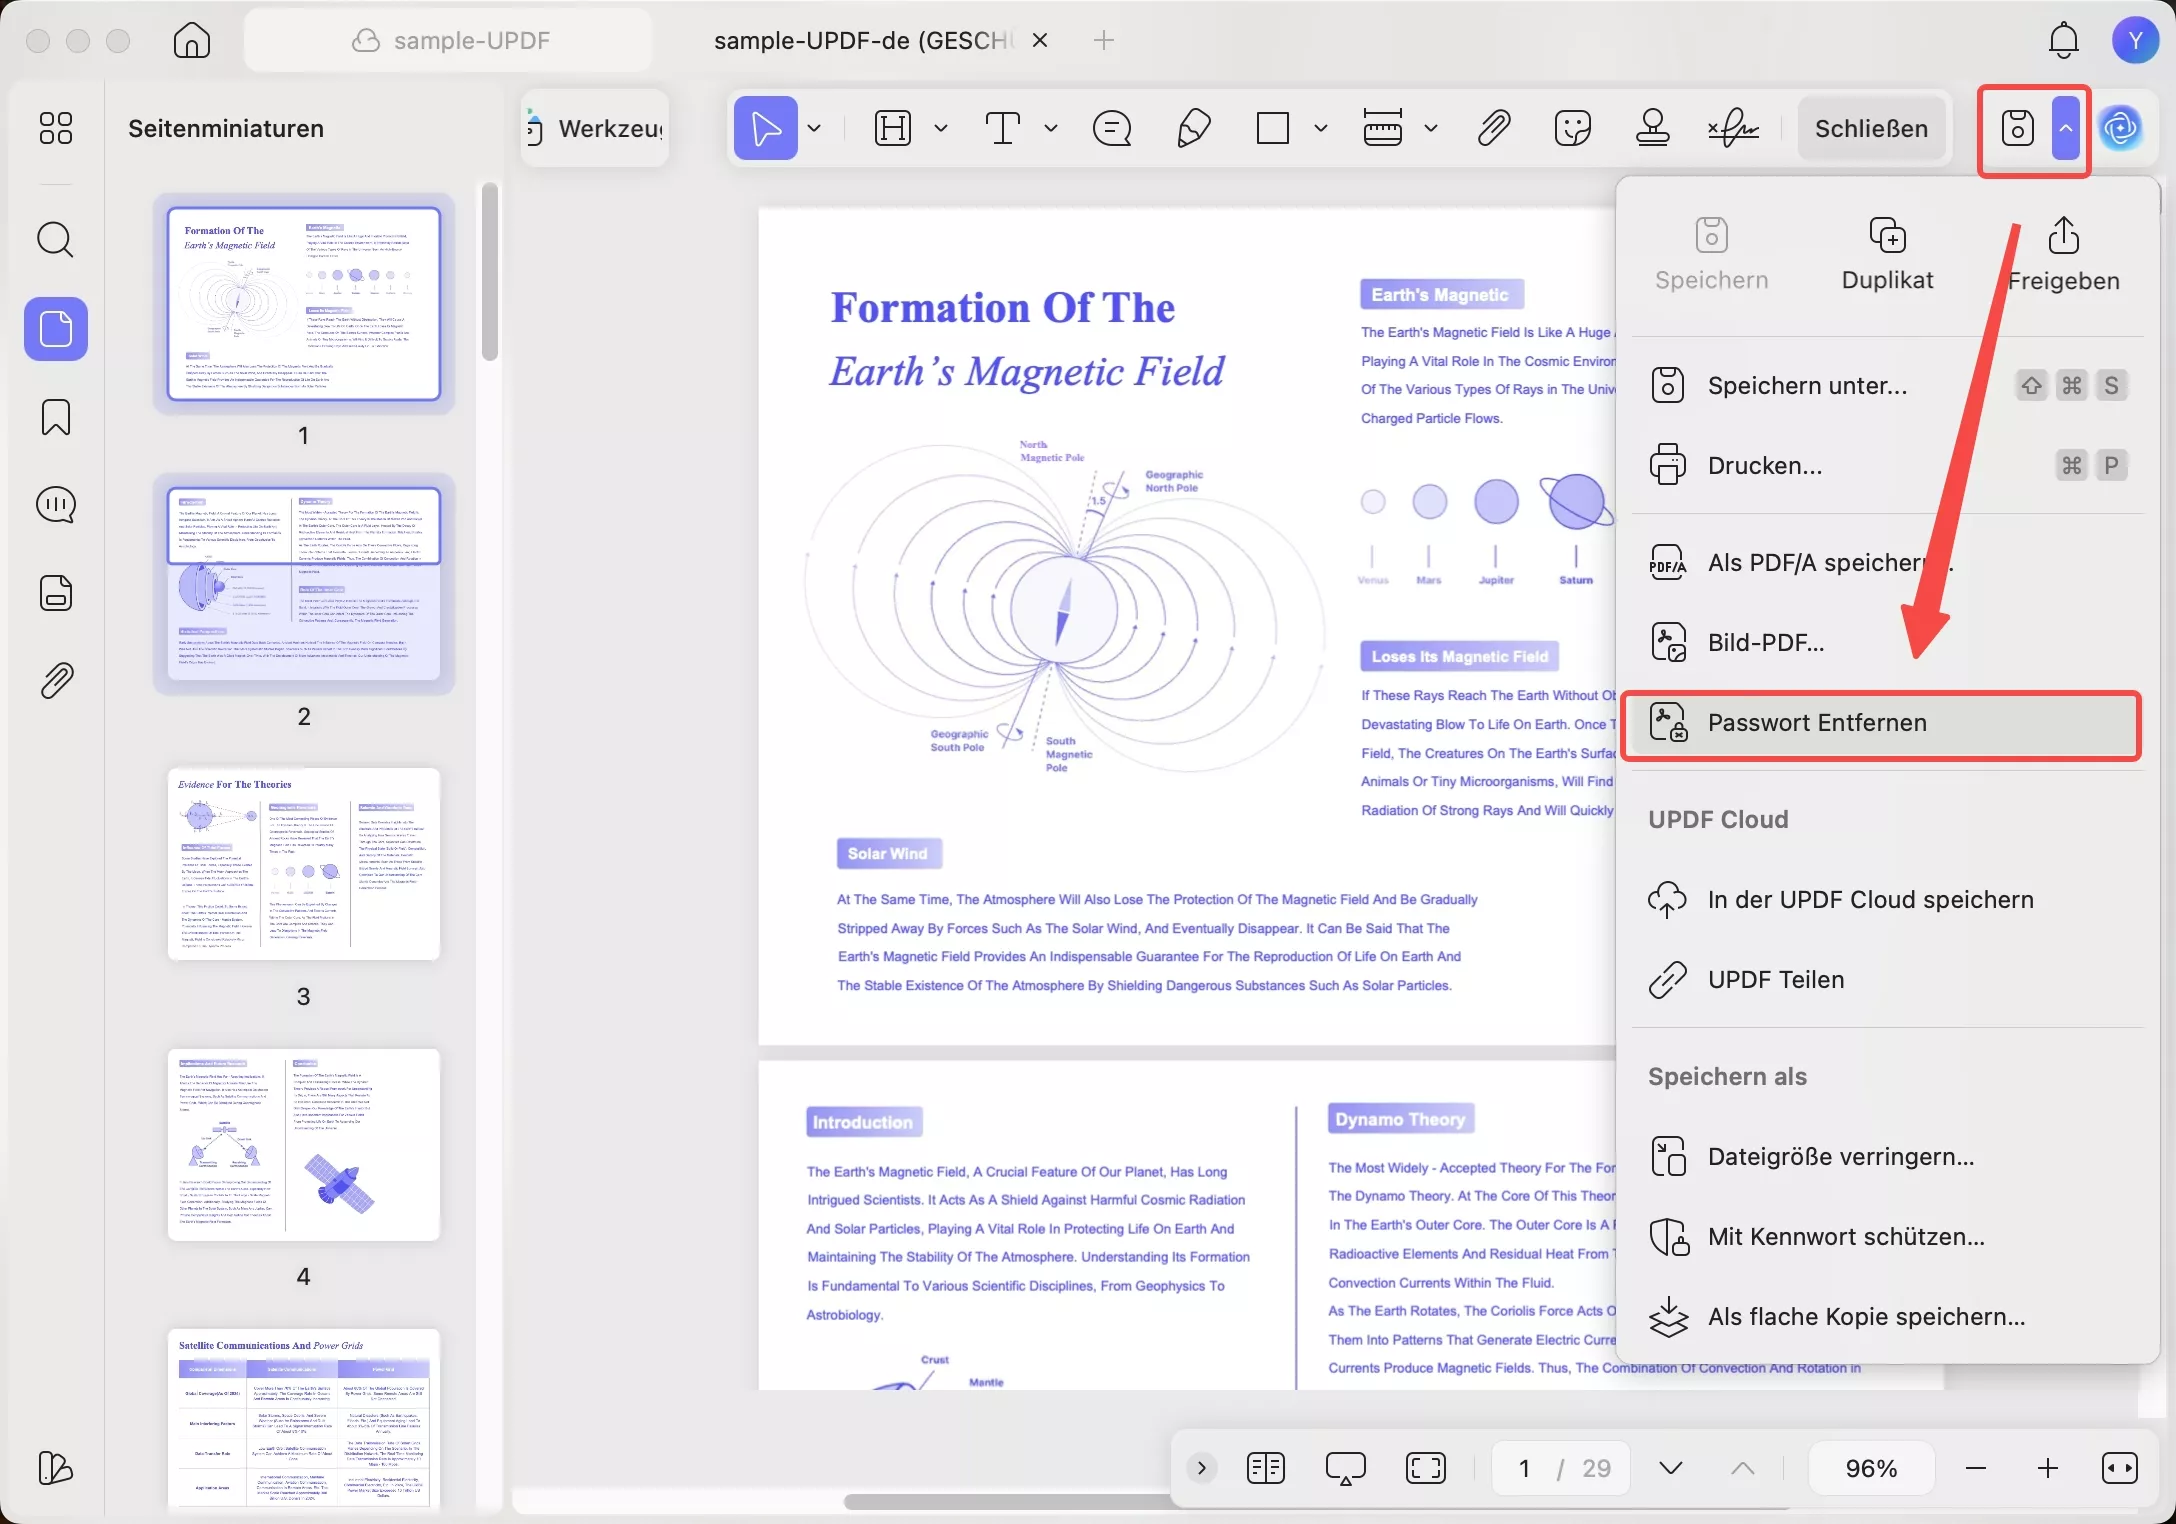Select the signature tool icon
The image size is (2176, 1524).
(1733, 128)
